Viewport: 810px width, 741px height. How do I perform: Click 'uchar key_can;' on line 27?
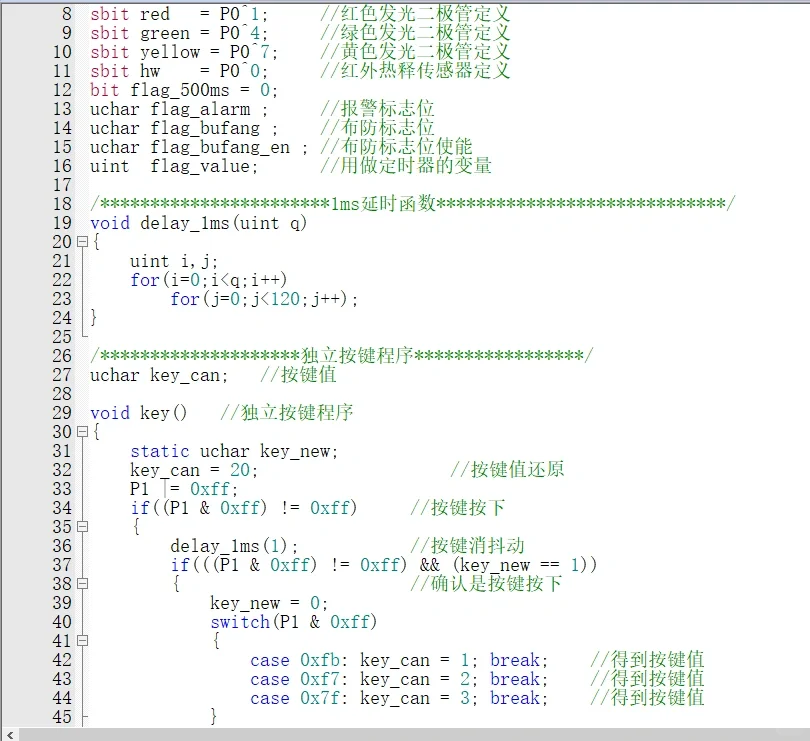(x=159, y=375)
